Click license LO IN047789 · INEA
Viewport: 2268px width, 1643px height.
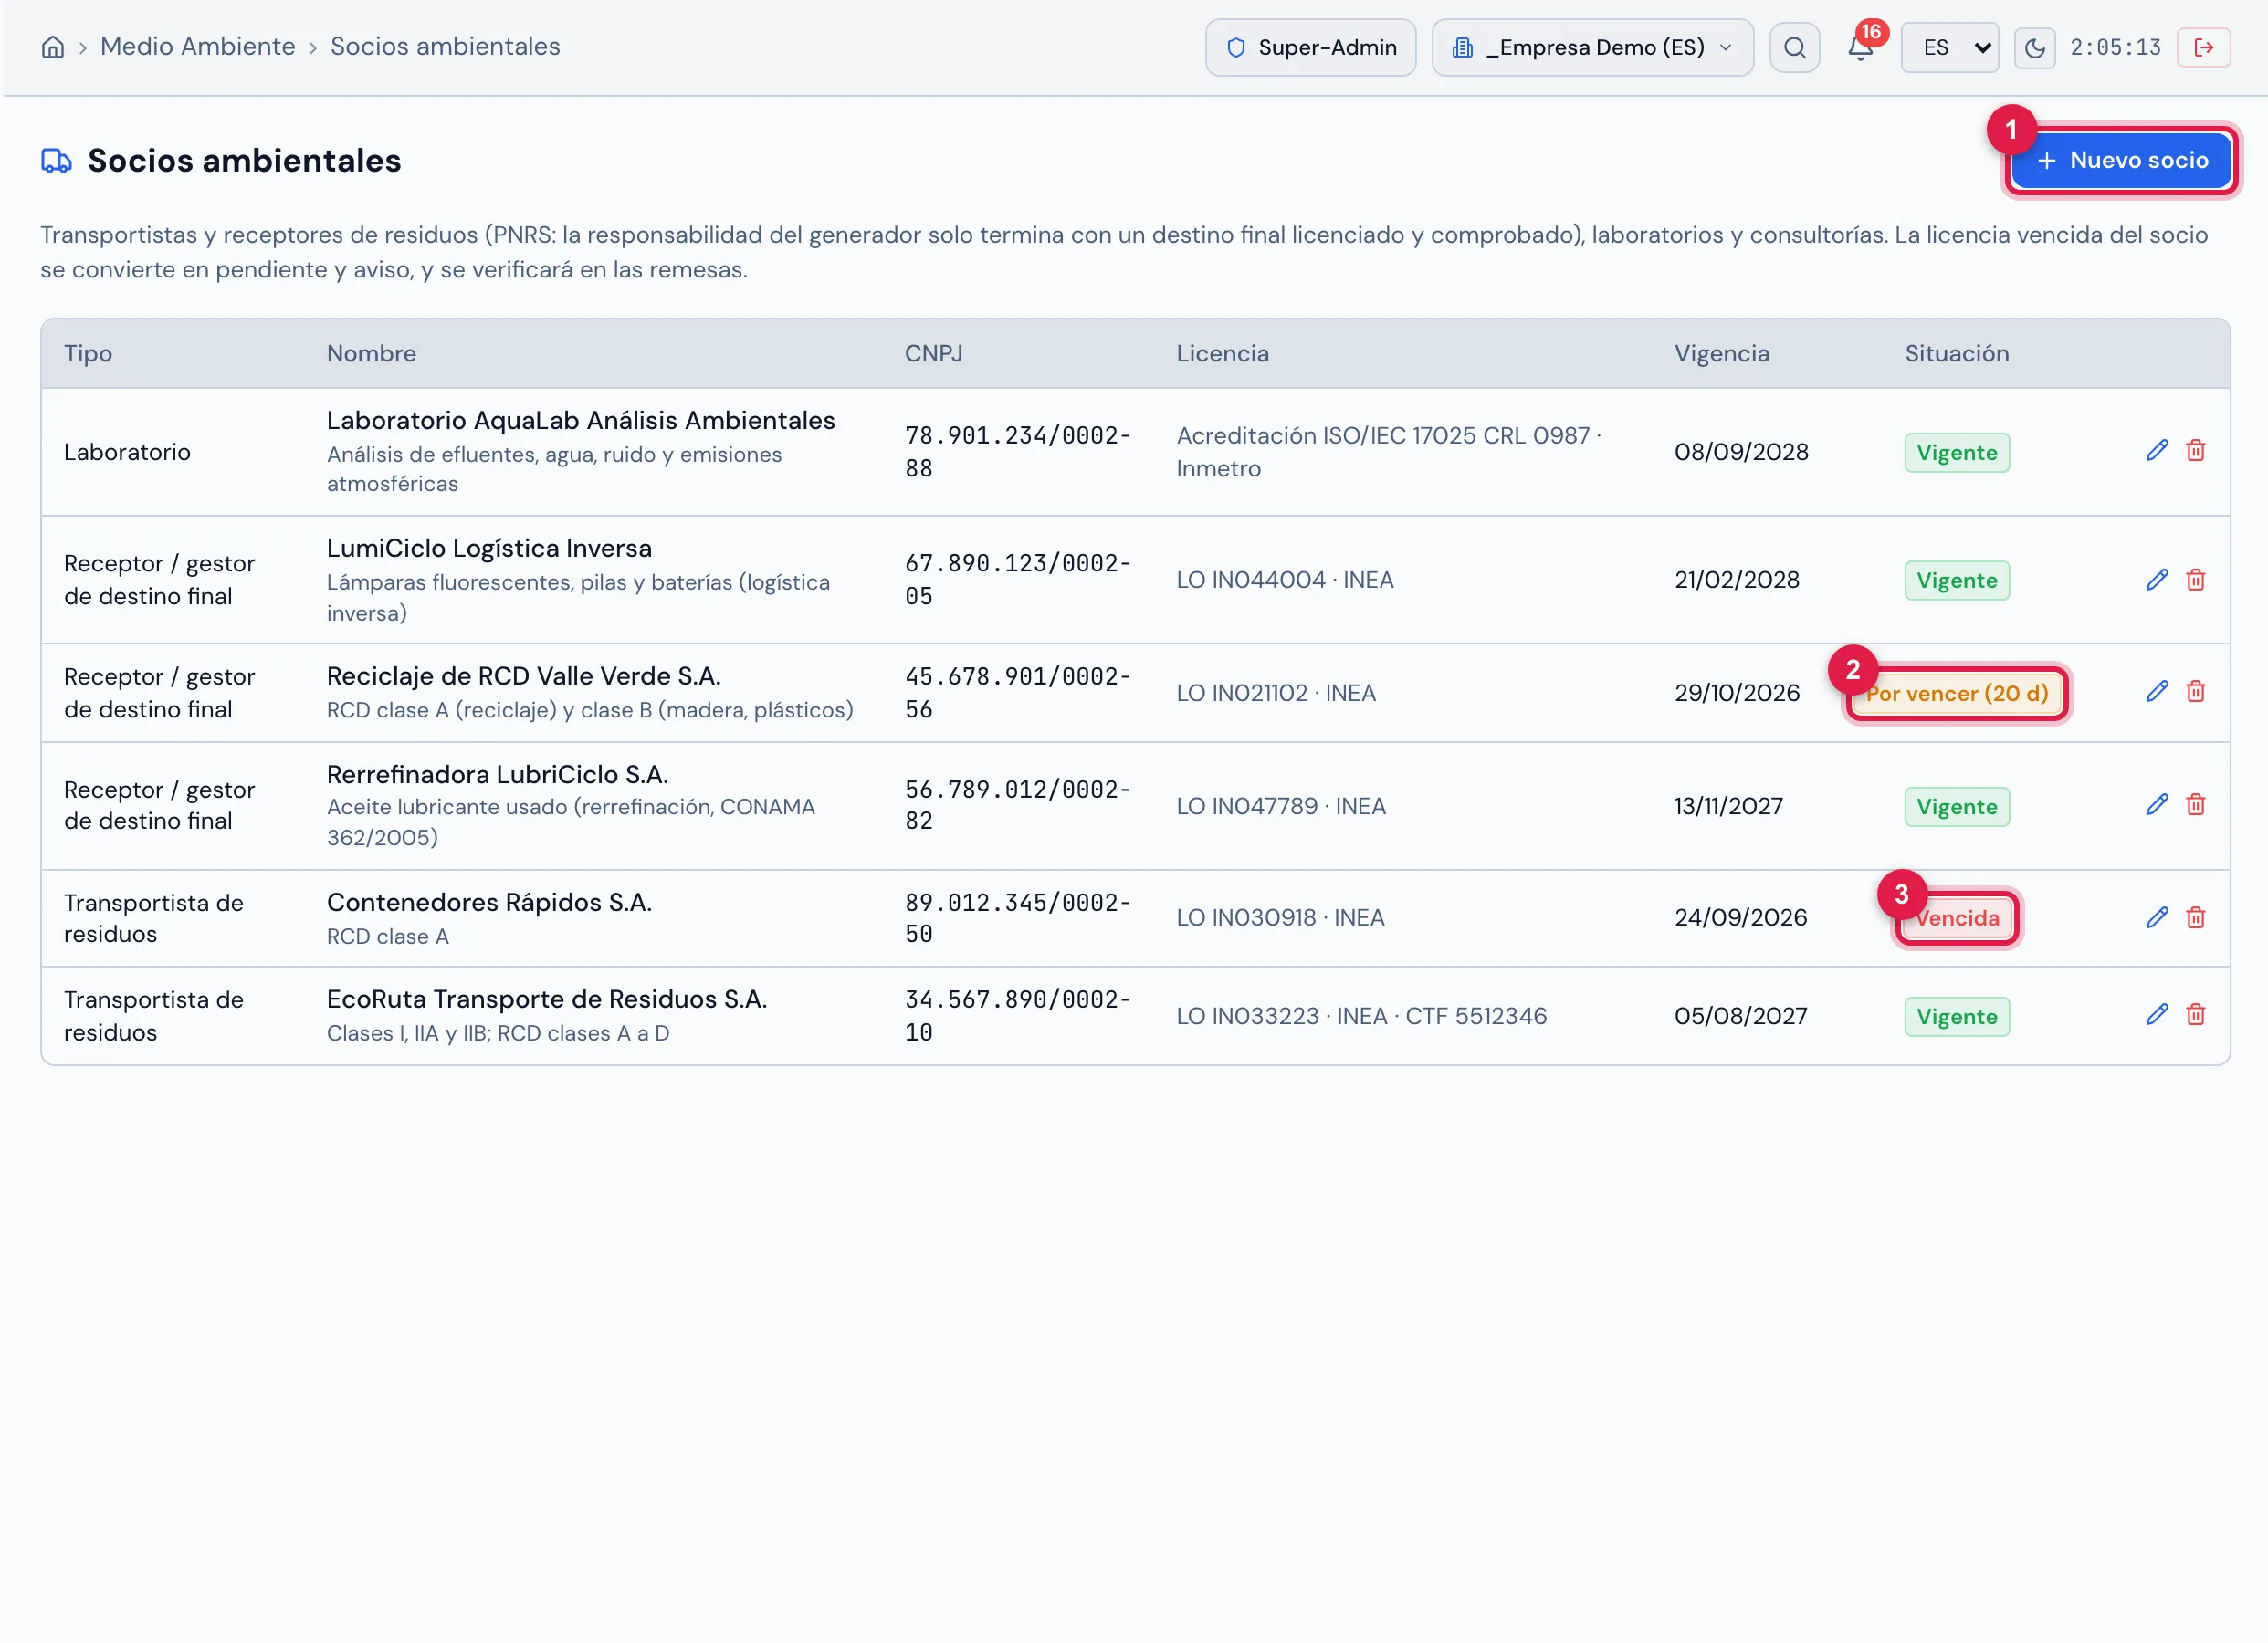pyautogui.click(x=1280, y=806)
